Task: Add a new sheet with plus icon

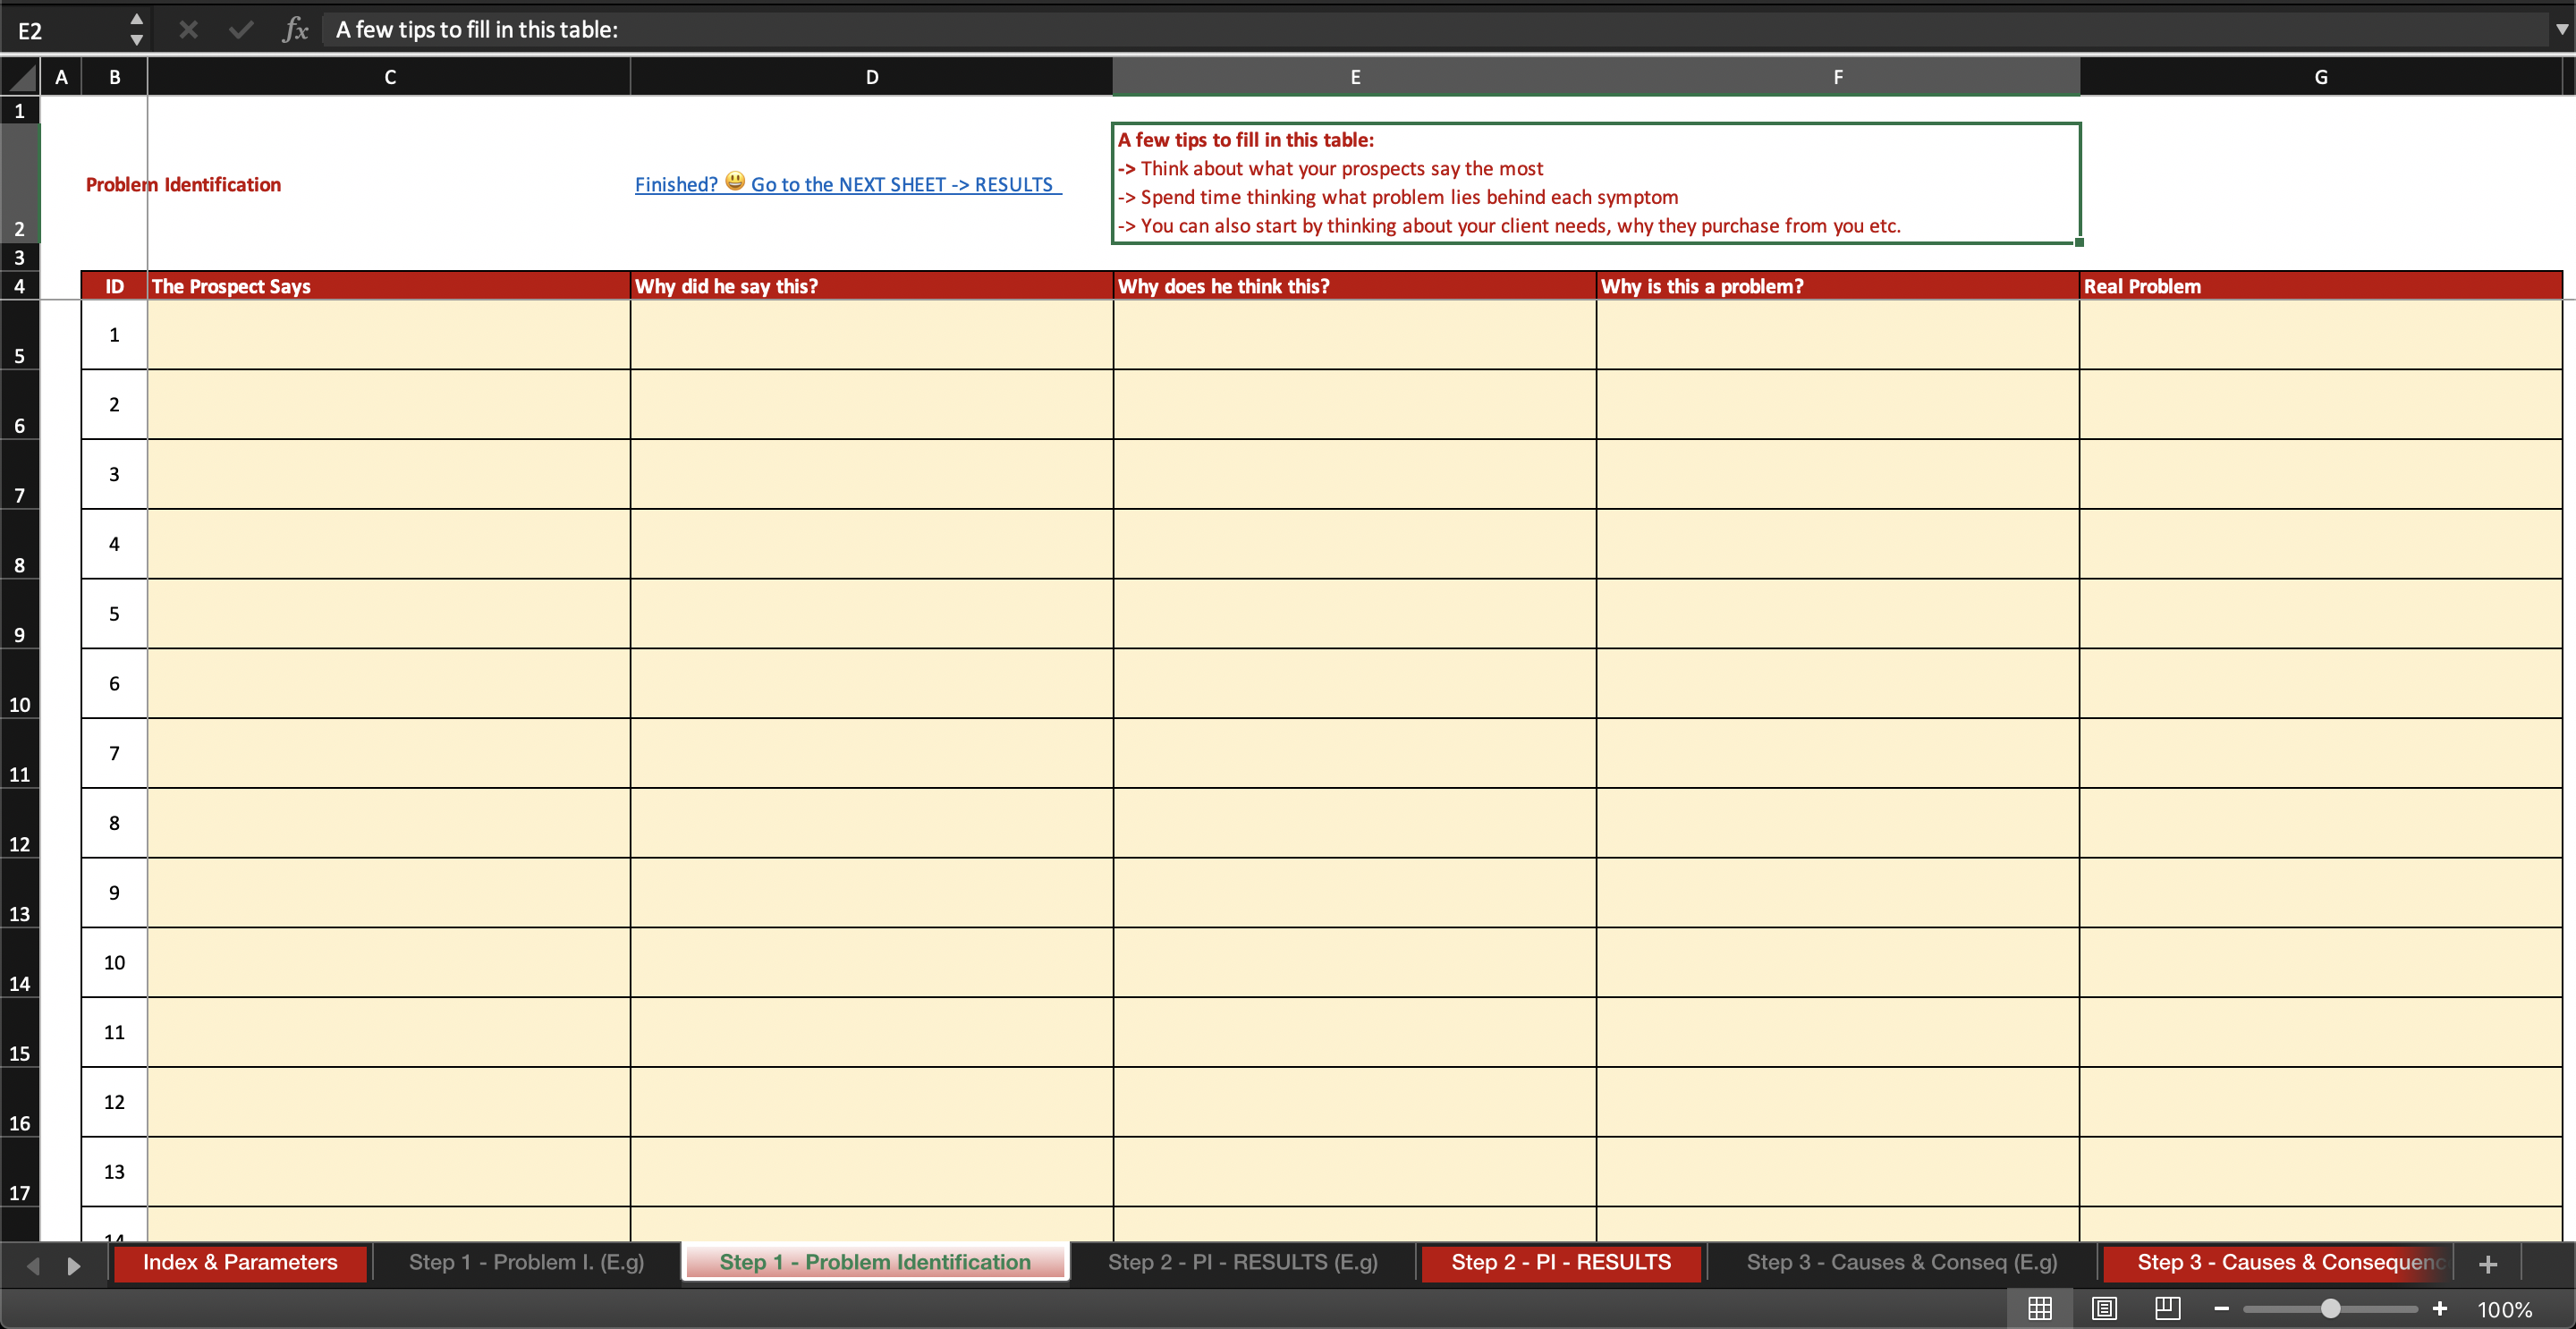Action: tap(2489, 1264)
